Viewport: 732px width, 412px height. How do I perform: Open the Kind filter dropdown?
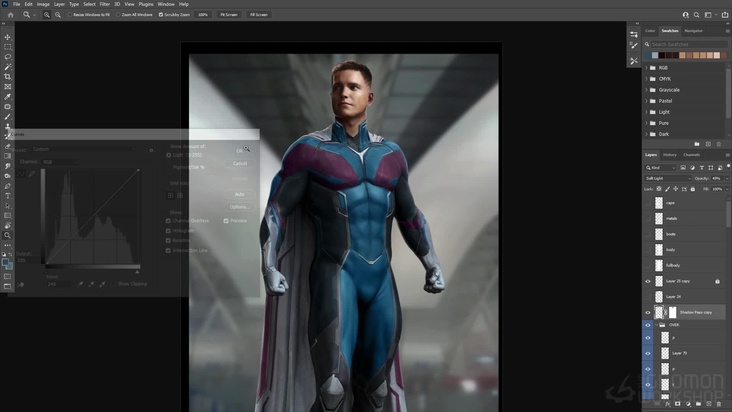tap(660, 168)
